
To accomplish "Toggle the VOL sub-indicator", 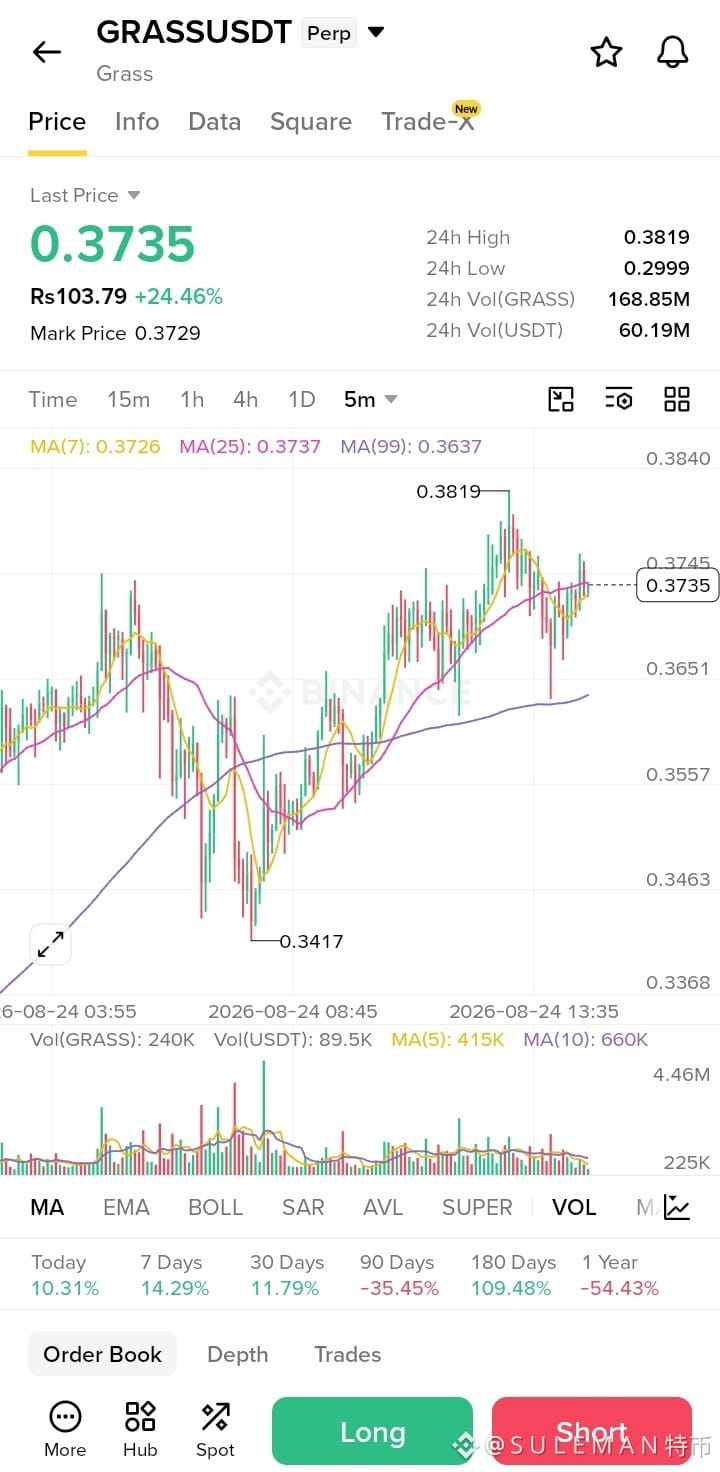I will (574, 1207).
